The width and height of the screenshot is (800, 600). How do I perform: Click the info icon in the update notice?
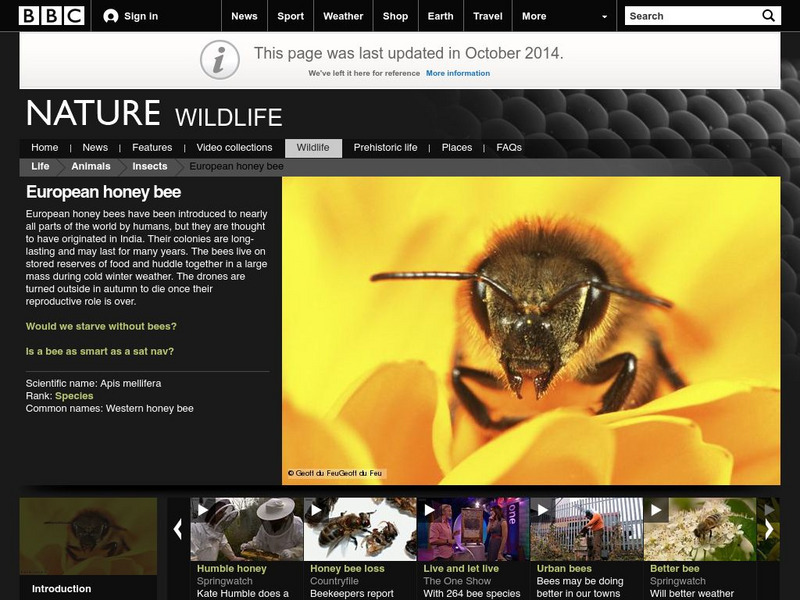coord(220,59)
